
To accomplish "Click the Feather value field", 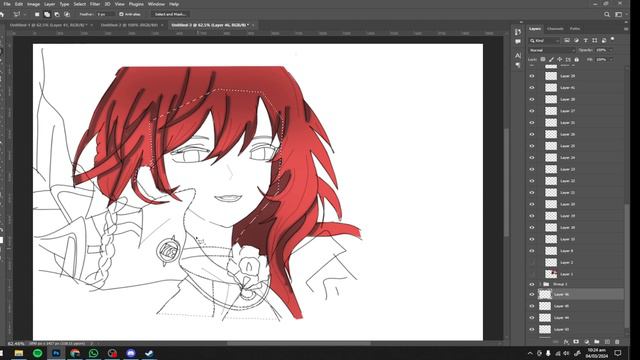I will (104, 14).
